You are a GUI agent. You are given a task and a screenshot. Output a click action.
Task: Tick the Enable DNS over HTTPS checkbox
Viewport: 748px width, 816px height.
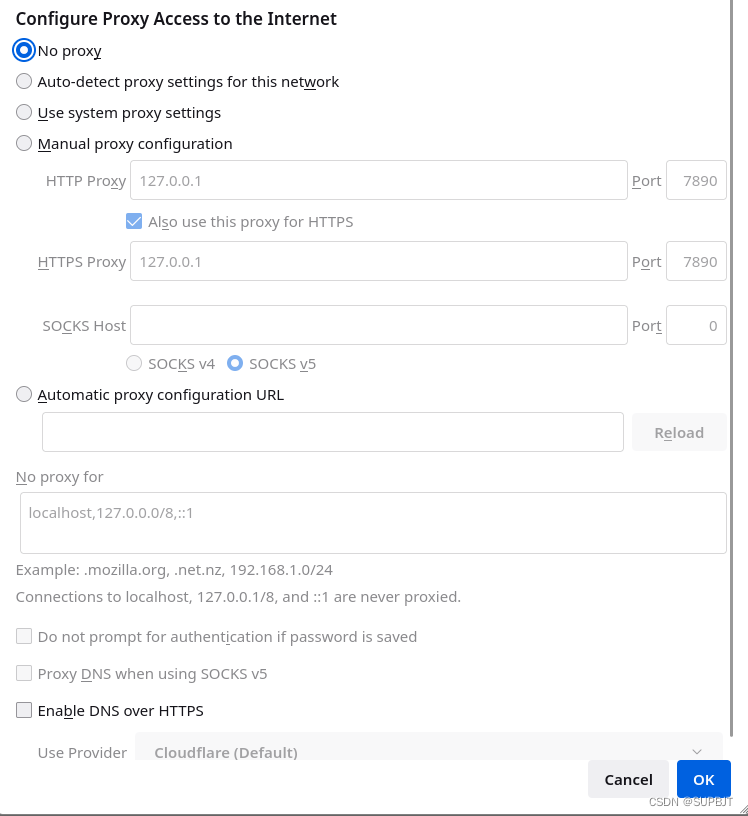click(24, 711)
